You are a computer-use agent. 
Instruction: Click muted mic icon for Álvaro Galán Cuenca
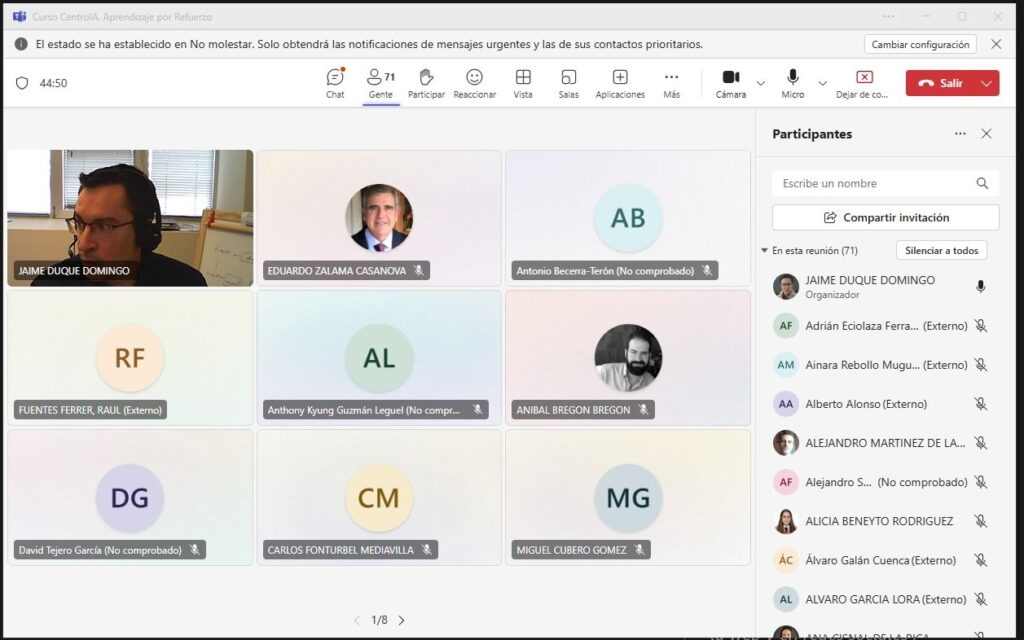980,560
